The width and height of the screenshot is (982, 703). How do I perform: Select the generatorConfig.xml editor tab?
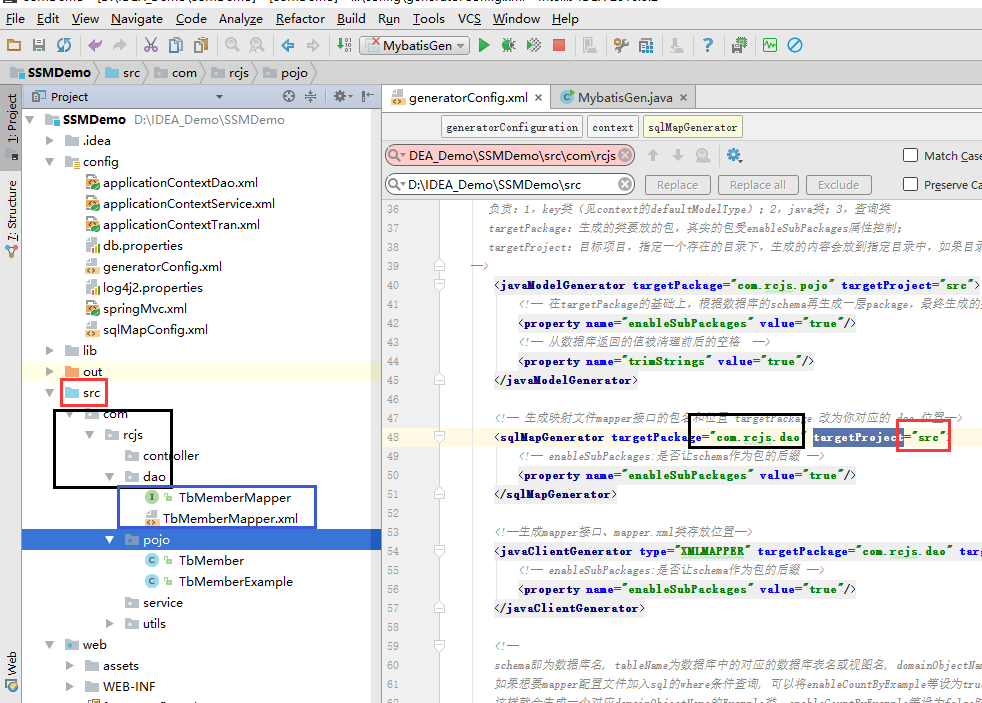point(467,98)
